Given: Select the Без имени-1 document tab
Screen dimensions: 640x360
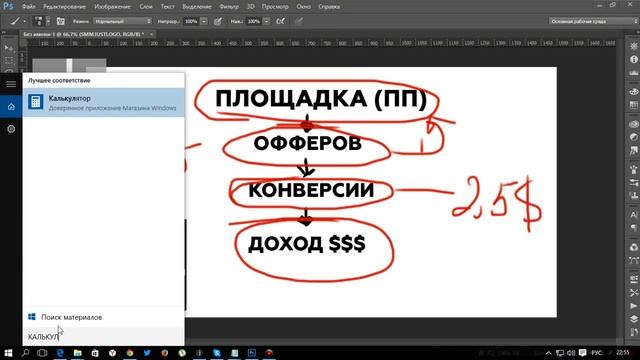Looking at the screenshot, I should click(x=84, y=34).
